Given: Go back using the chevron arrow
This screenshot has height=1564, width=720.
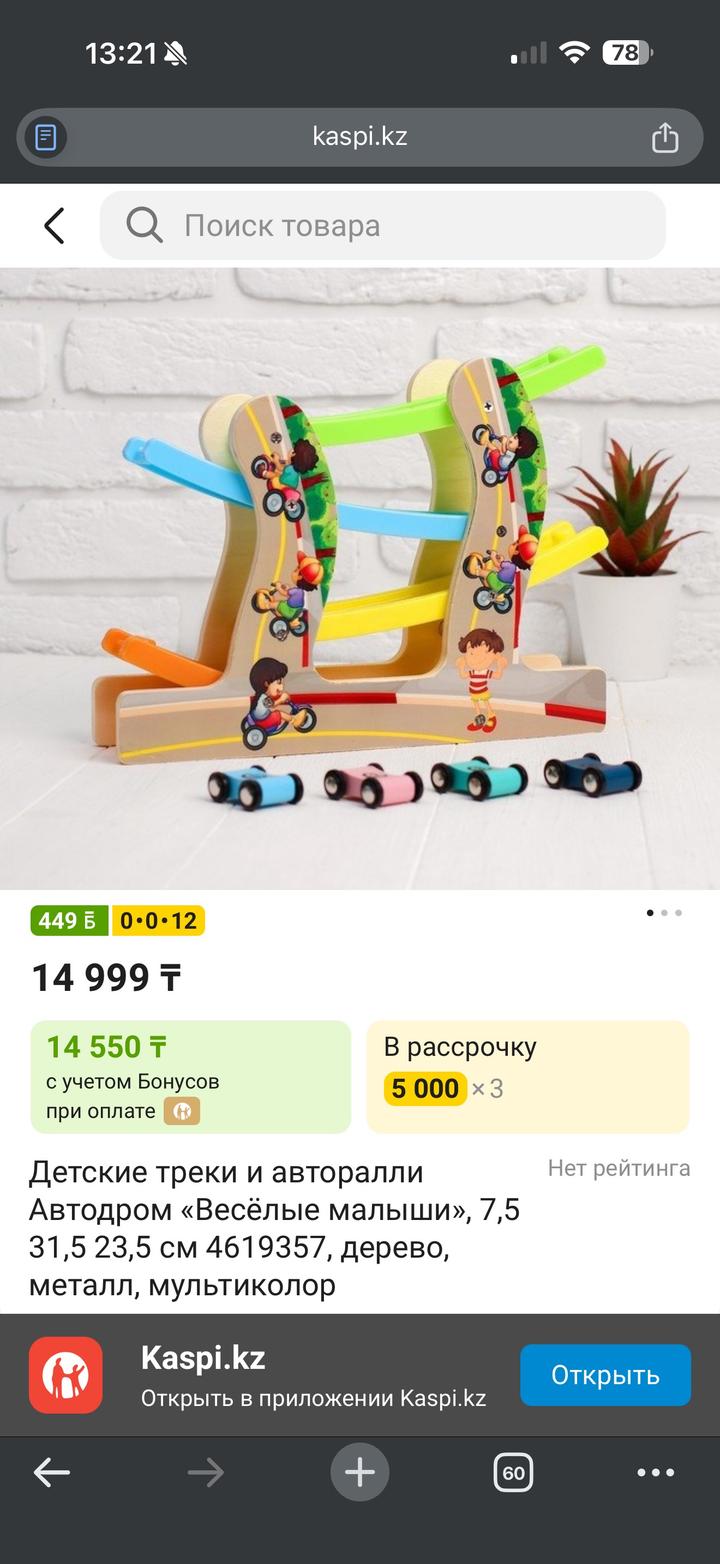Looking at the screenshot, I should tap(55, 226).
